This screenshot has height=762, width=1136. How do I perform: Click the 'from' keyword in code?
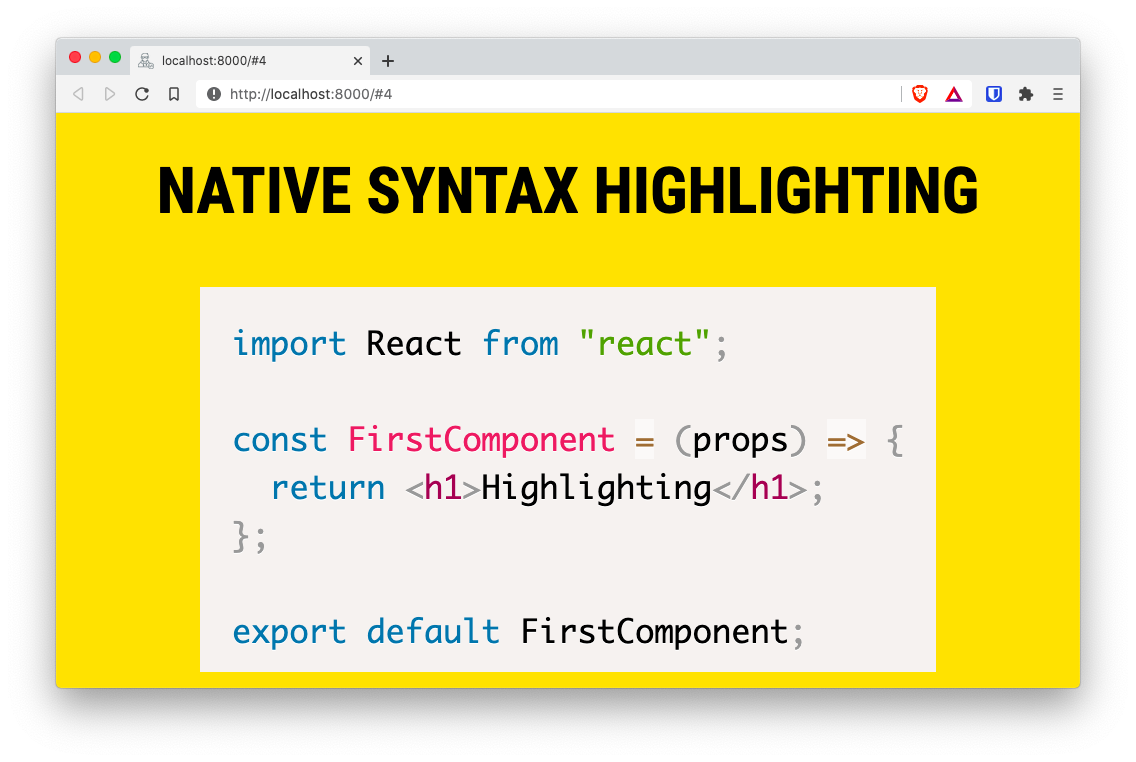[x=520, y=343]
